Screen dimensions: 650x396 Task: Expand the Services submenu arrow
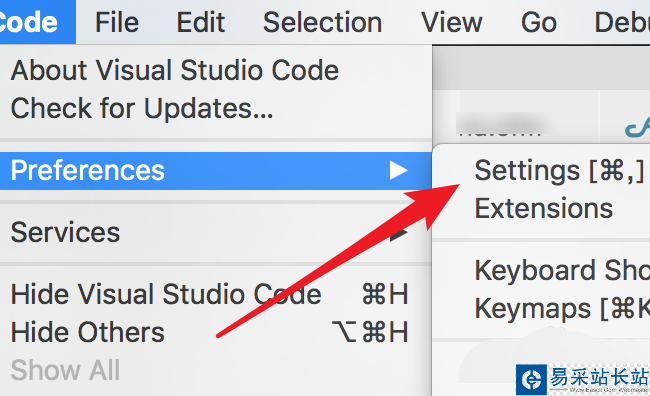click(x=398, y=233)
